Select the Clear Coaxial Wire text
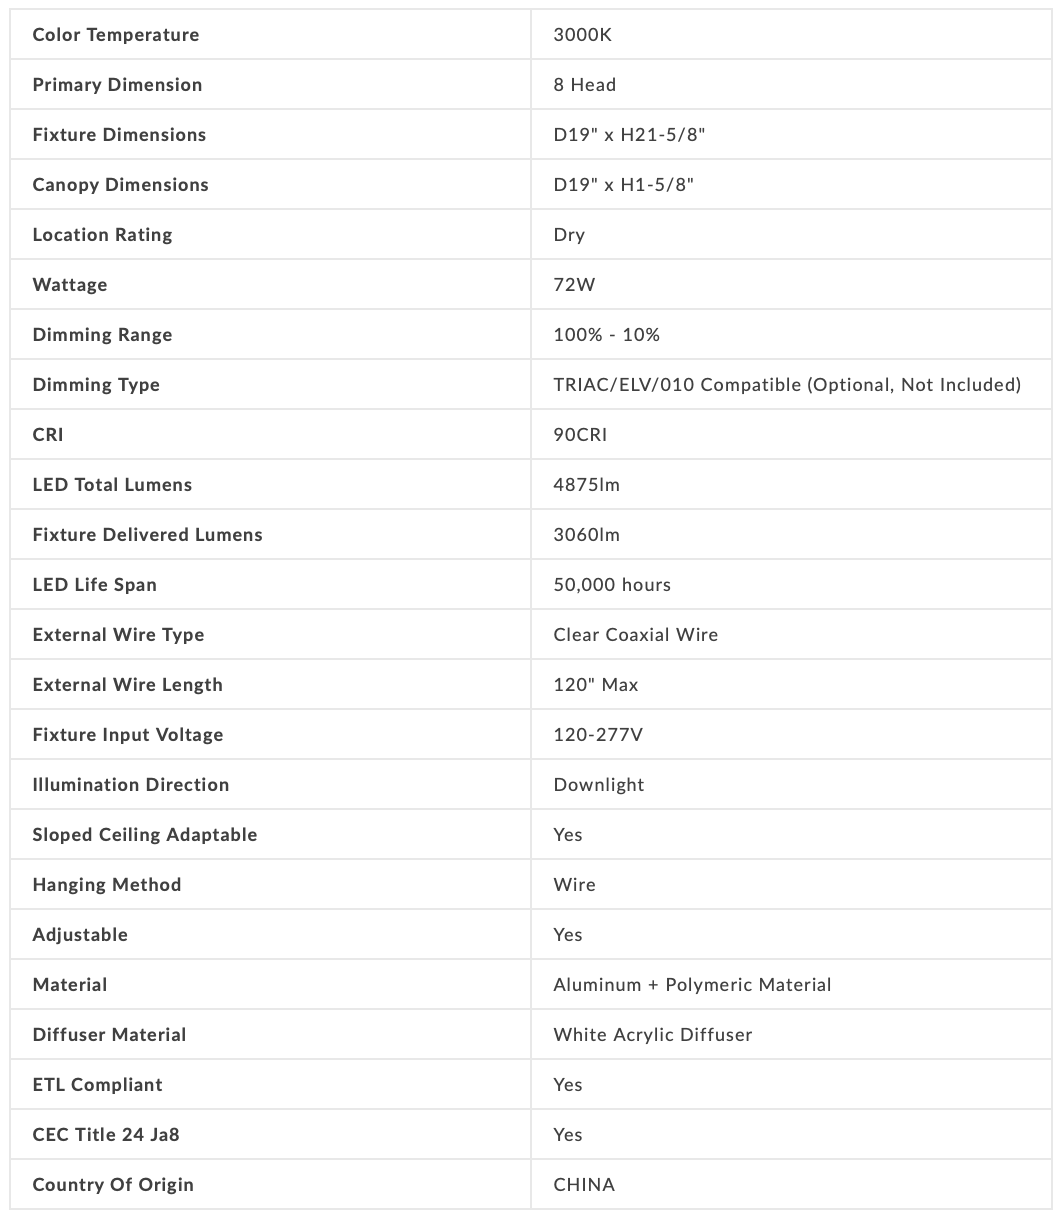The image size is (1064, 1226). 636,635
